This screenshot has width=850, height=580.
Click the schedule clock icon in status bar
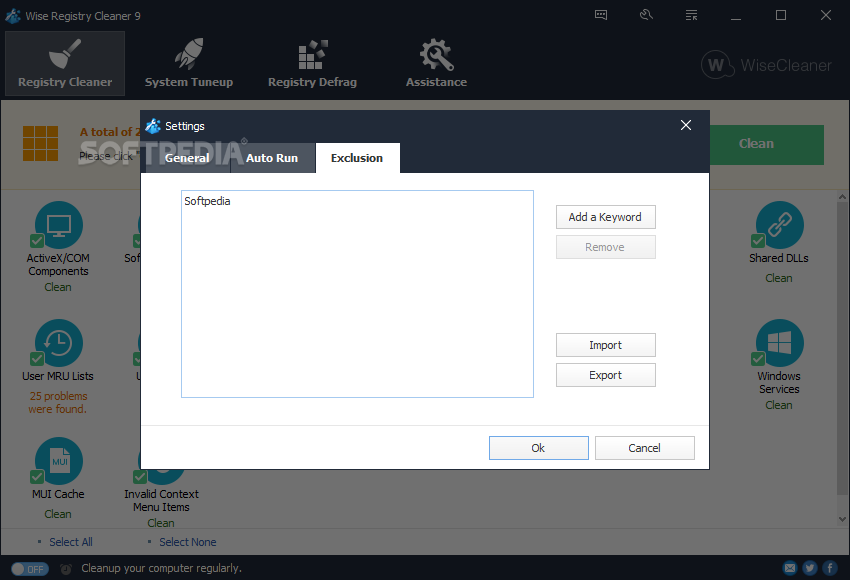pyautogui.click(x=66, y=569)
